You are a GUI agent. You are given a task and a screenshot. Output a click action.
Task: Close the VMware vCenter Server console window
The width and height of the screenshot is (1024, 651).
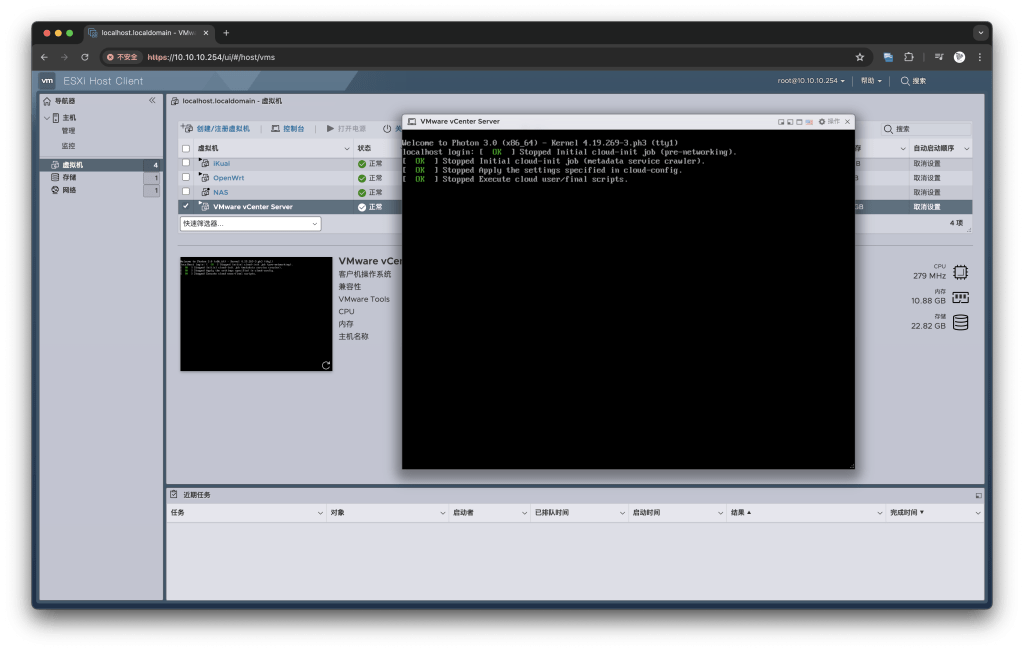[x=848, y=121]
